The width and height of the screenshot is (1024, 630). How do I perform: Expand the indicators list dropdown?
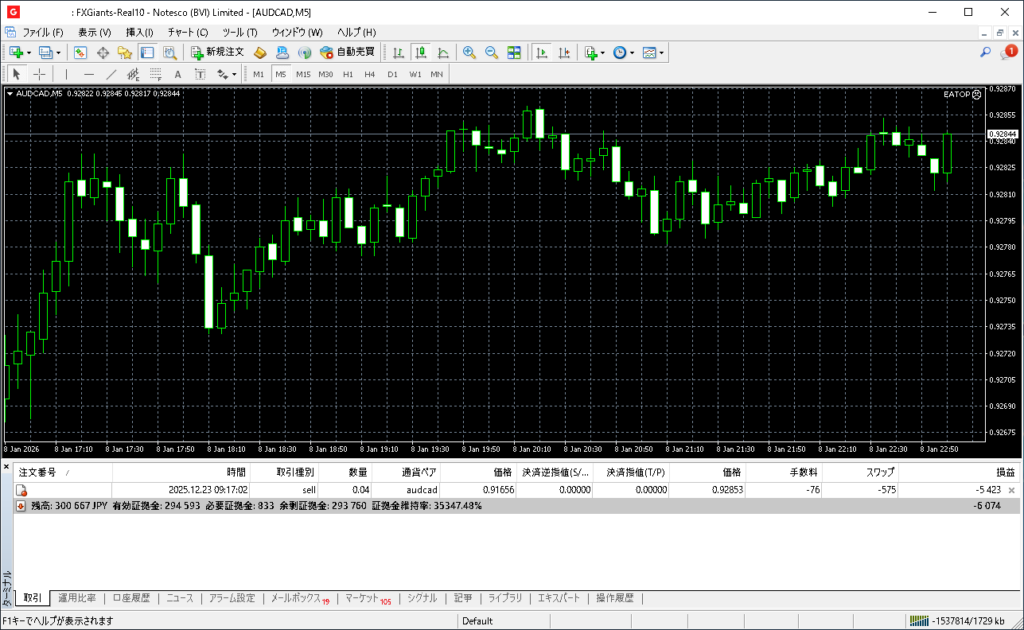[603, 52]
